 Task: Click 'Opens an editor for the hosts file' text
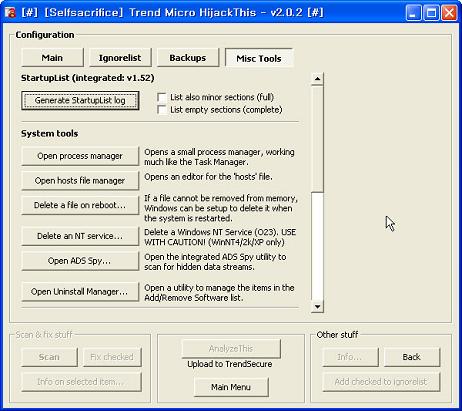tap(208, 177)
